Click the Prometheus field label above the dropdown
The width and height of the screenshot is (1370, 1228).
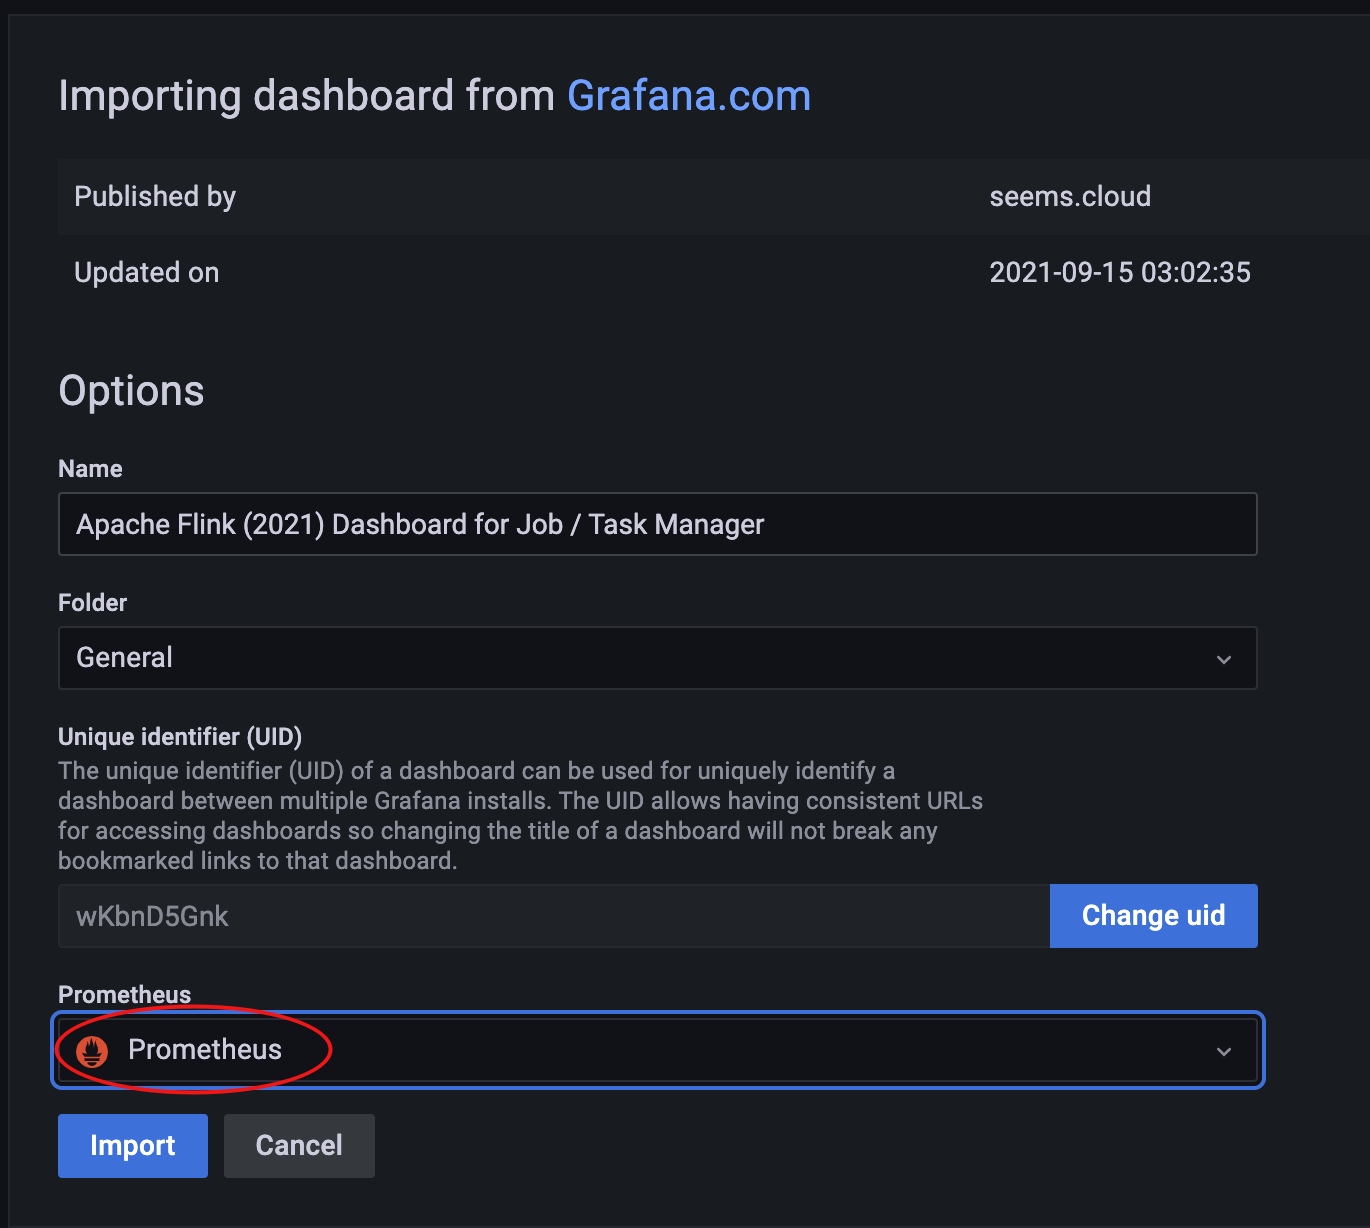point(125,994)
